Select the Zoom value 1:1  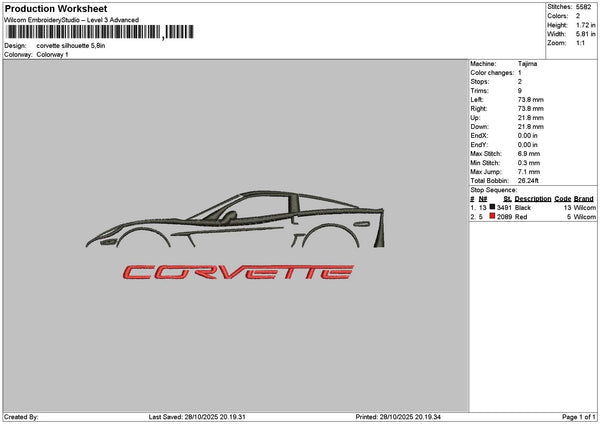coord(580,43)
